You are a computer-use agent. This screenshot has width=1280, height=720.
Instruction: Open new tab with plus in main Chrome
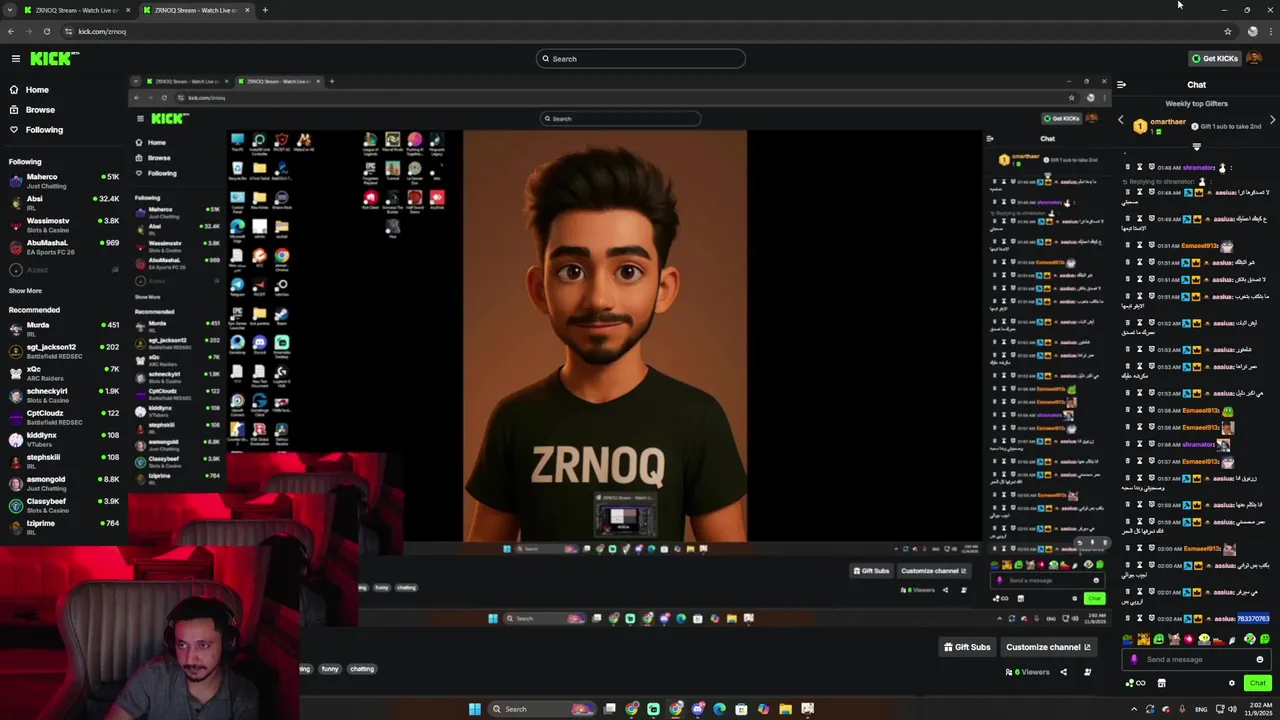(x=265, y=10)
